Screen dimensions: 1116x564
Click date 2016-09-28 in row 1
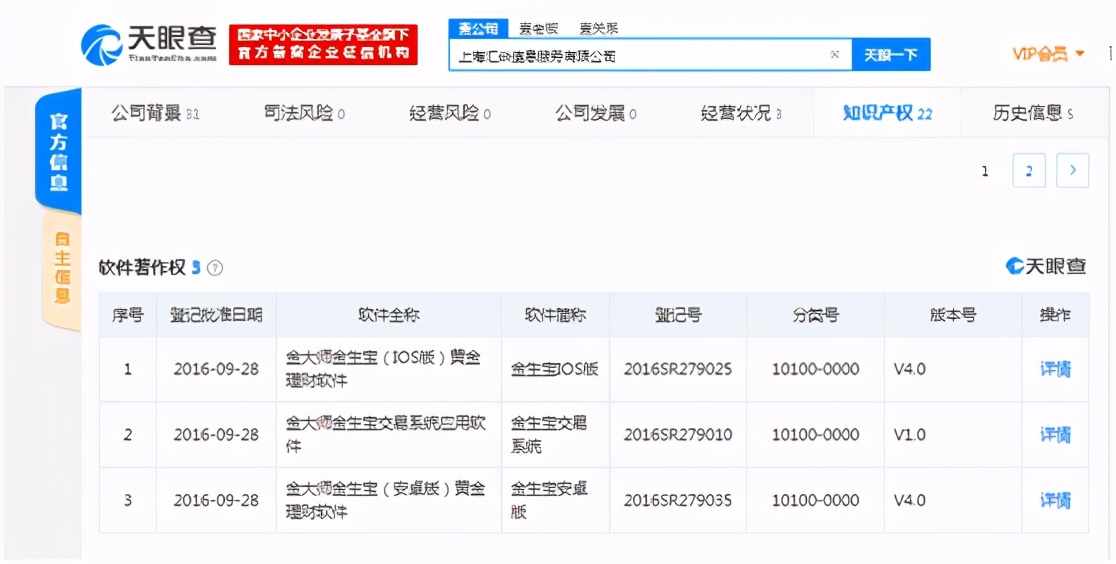pyautogui.click(x=216, y=370)
